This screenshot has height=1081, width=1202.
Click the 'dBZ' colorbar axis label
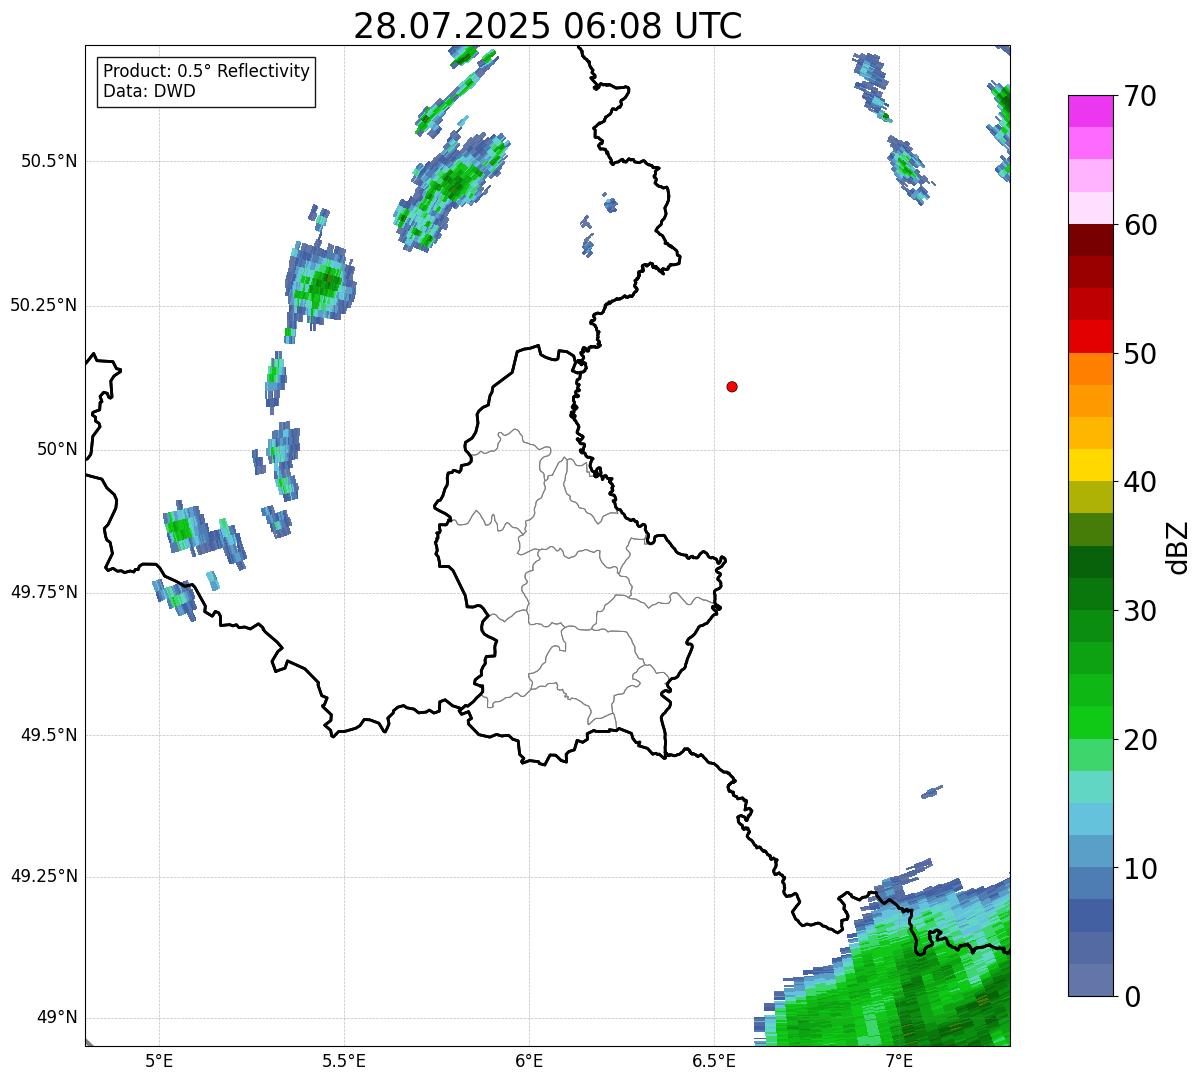click(x=1178, y=546)
